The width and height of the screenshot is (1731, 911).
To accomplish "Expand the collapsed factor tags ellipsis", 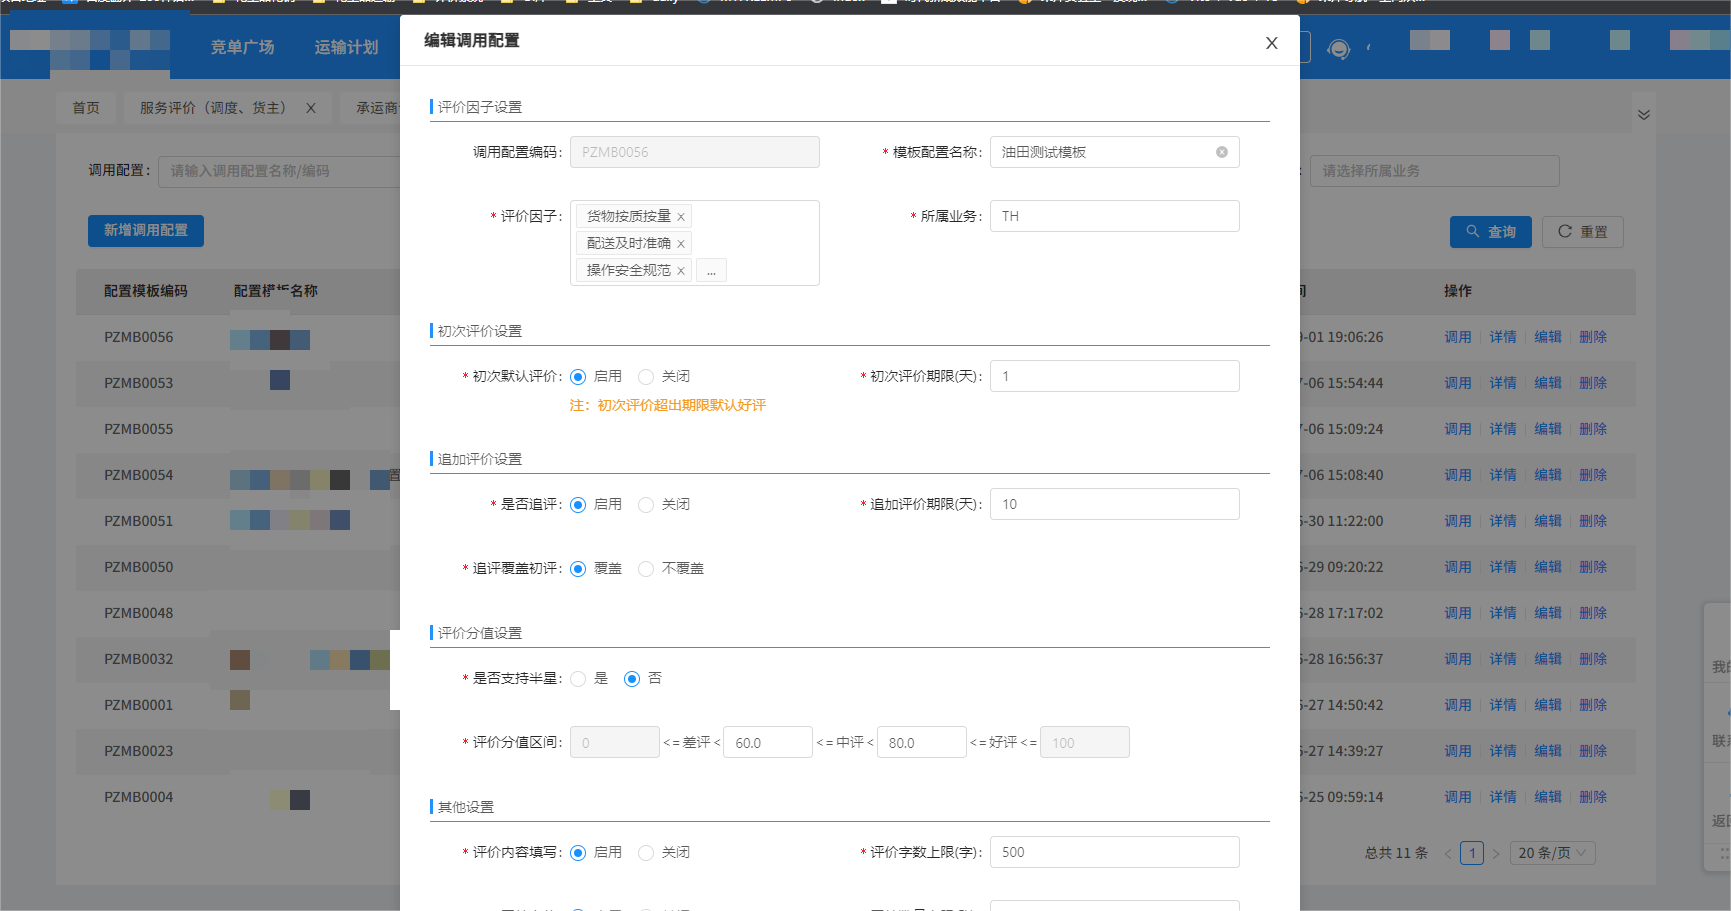I will coord(711,271).
